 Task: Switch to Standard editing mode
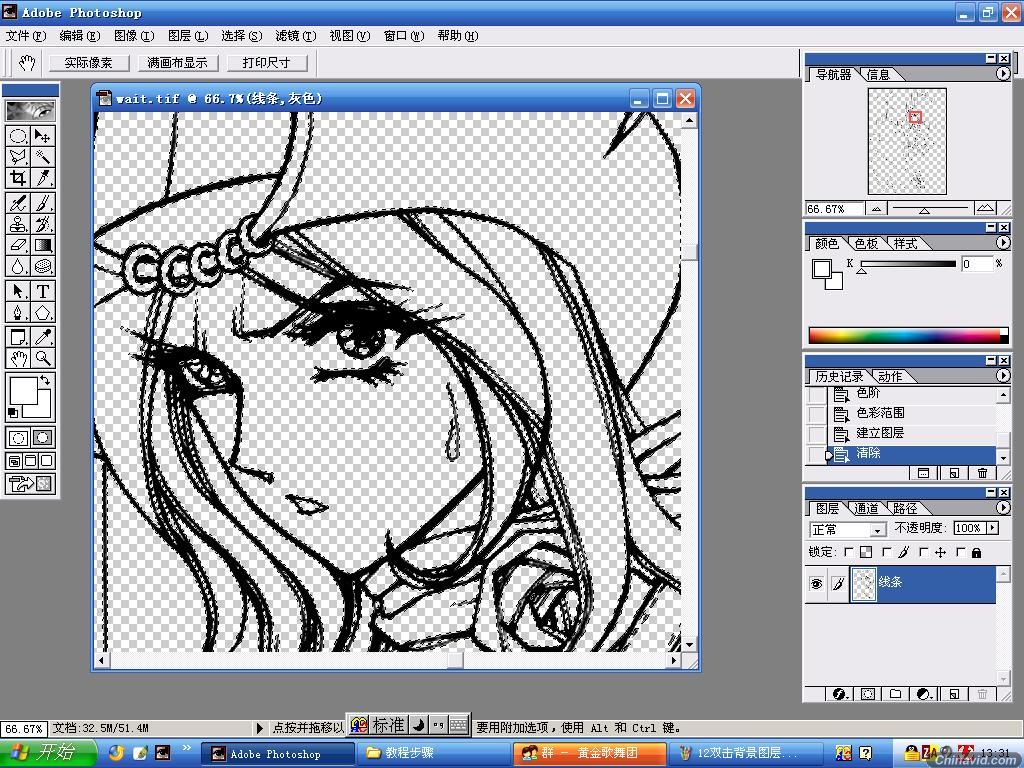[x=18, y=438]
